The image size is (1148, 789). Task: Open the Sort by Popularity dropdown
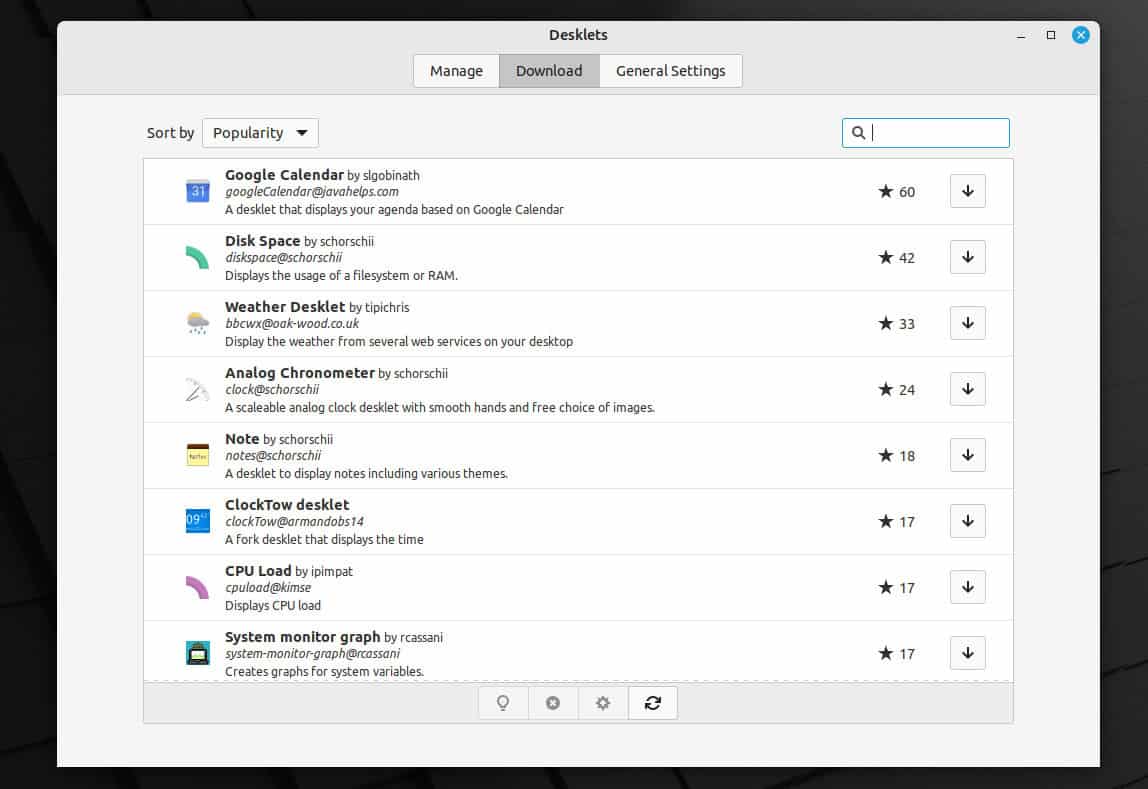pos(260,133)
